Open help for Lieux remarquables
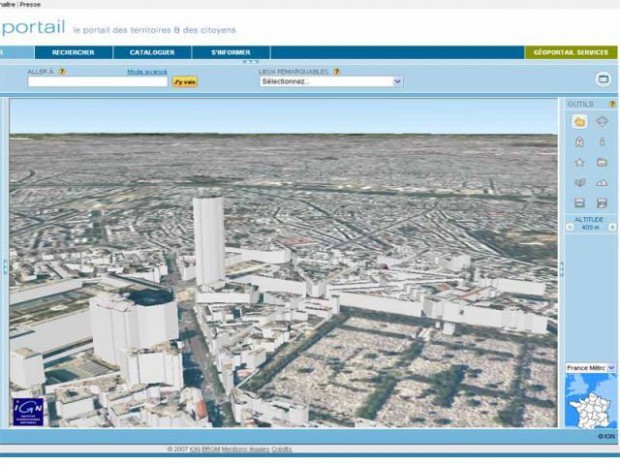This screenshot has height=465, width=620. click(x=336, y=72)
